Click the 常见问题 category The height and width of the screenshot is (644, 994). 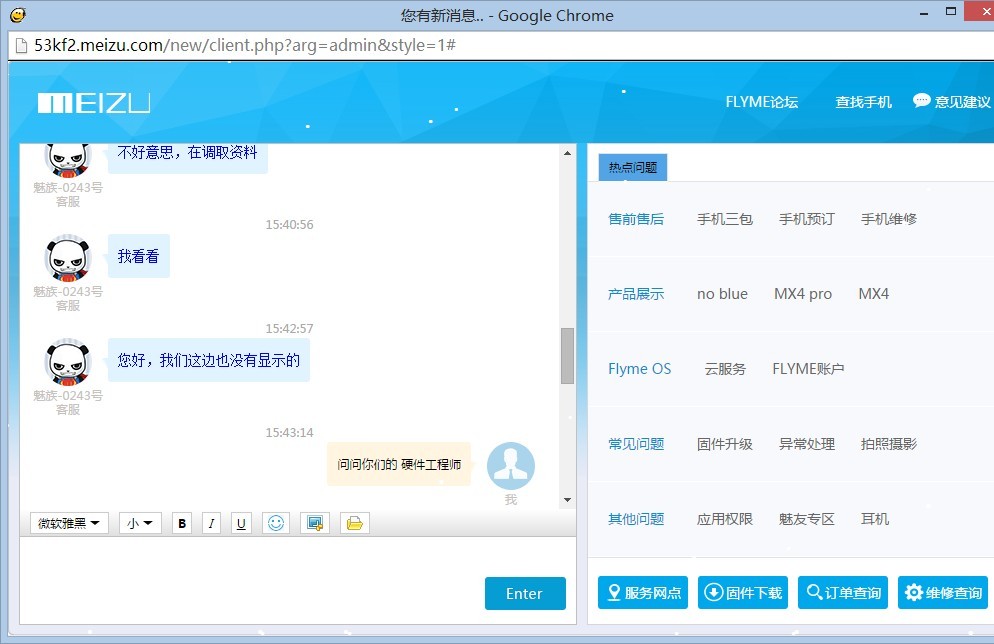tap(636, 444)
